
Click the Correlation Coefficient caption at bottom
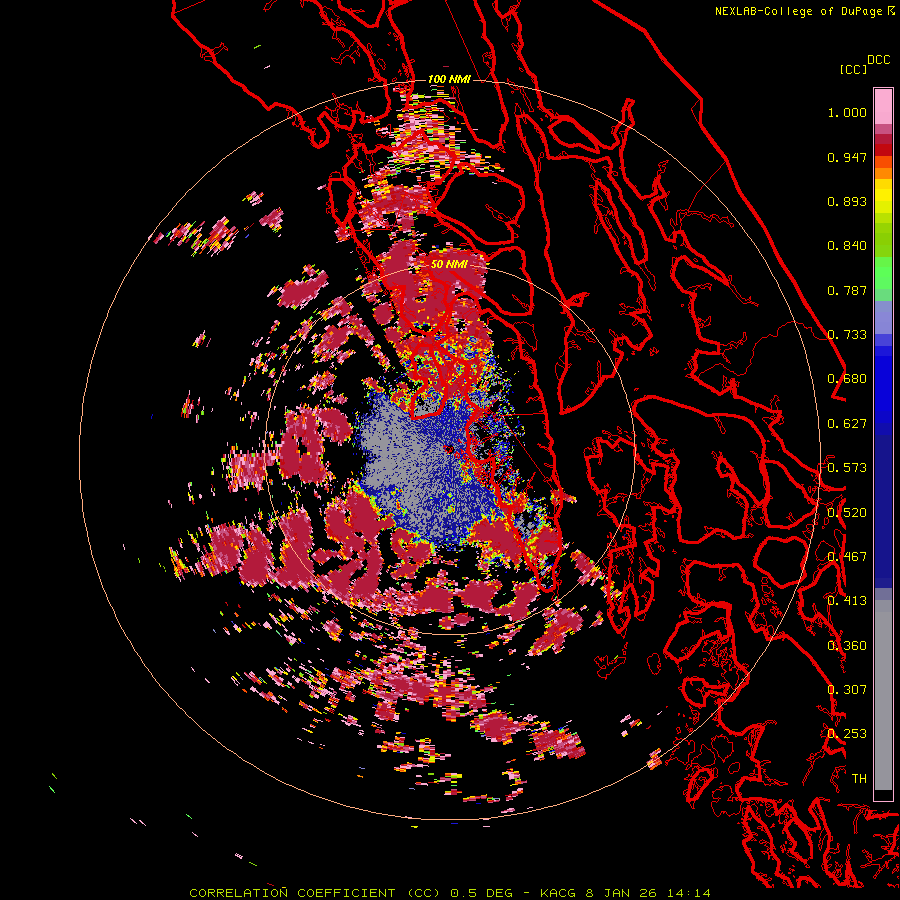(449, 893)
